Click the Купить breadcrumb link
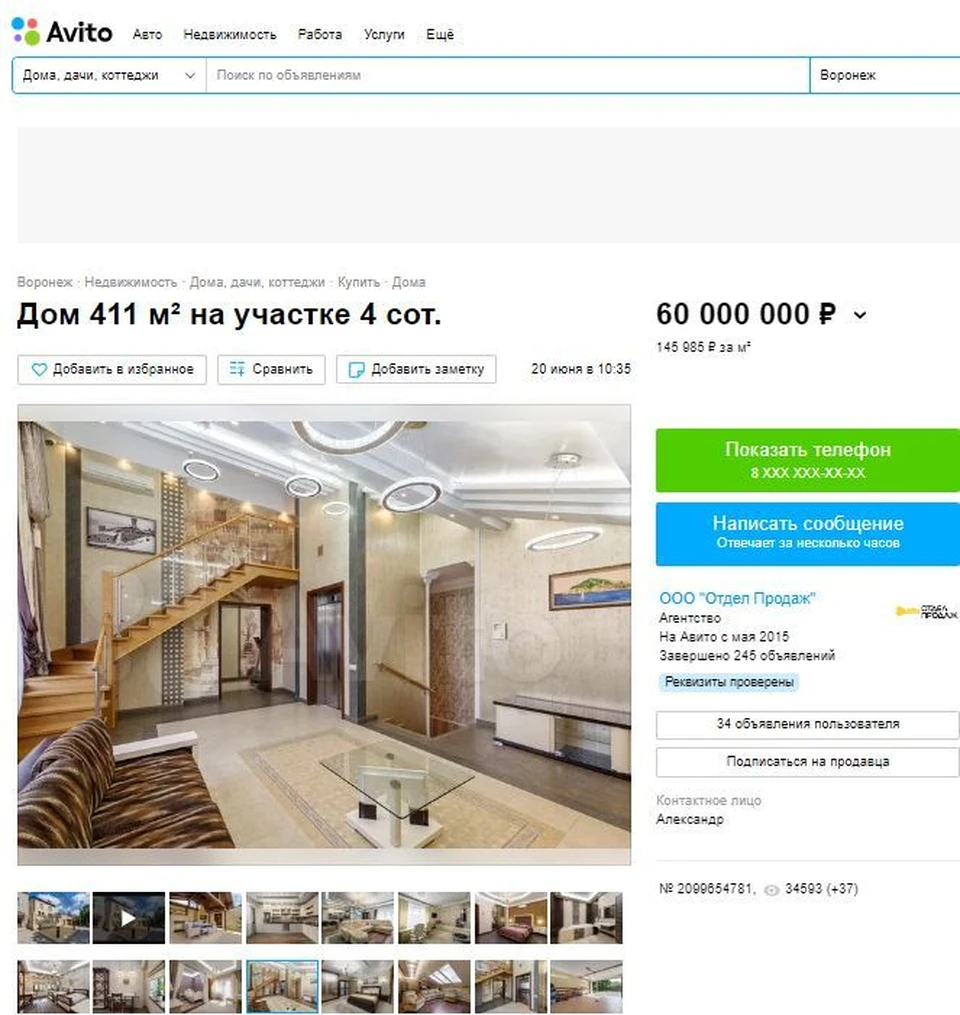Screen dimensions: 960x1015 click(x=359, y=282)
